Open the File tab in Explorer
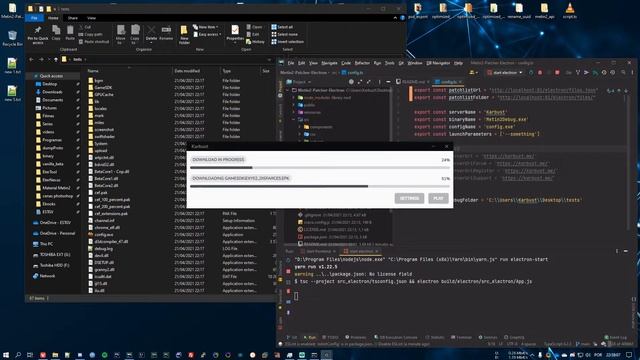The height and width of the screenshot is (360, 640). [x=34, y=18]
